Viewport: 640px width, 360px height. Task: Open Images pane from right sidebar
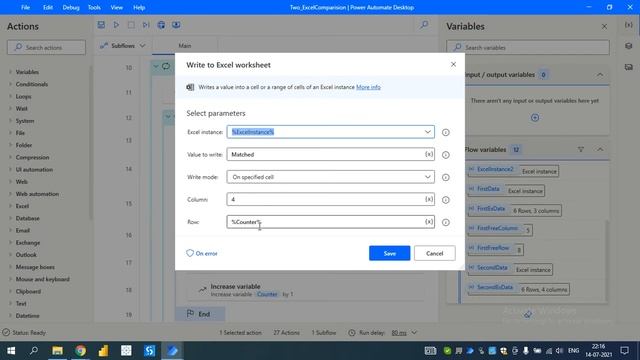tap(629, 67)
